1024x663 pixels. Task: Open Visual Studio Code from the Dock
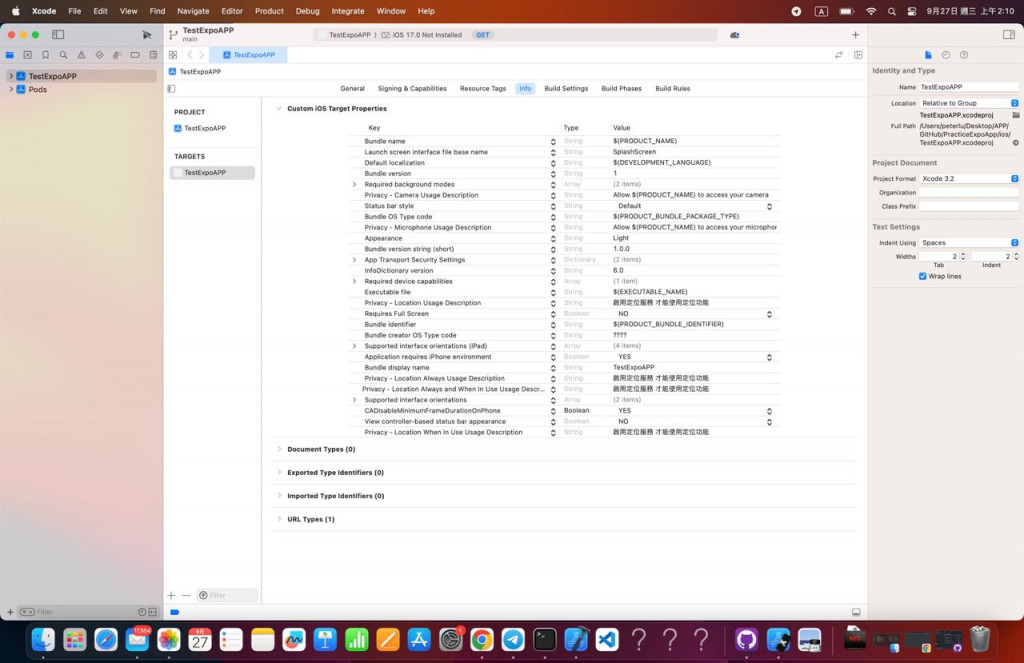pos(607,639)
